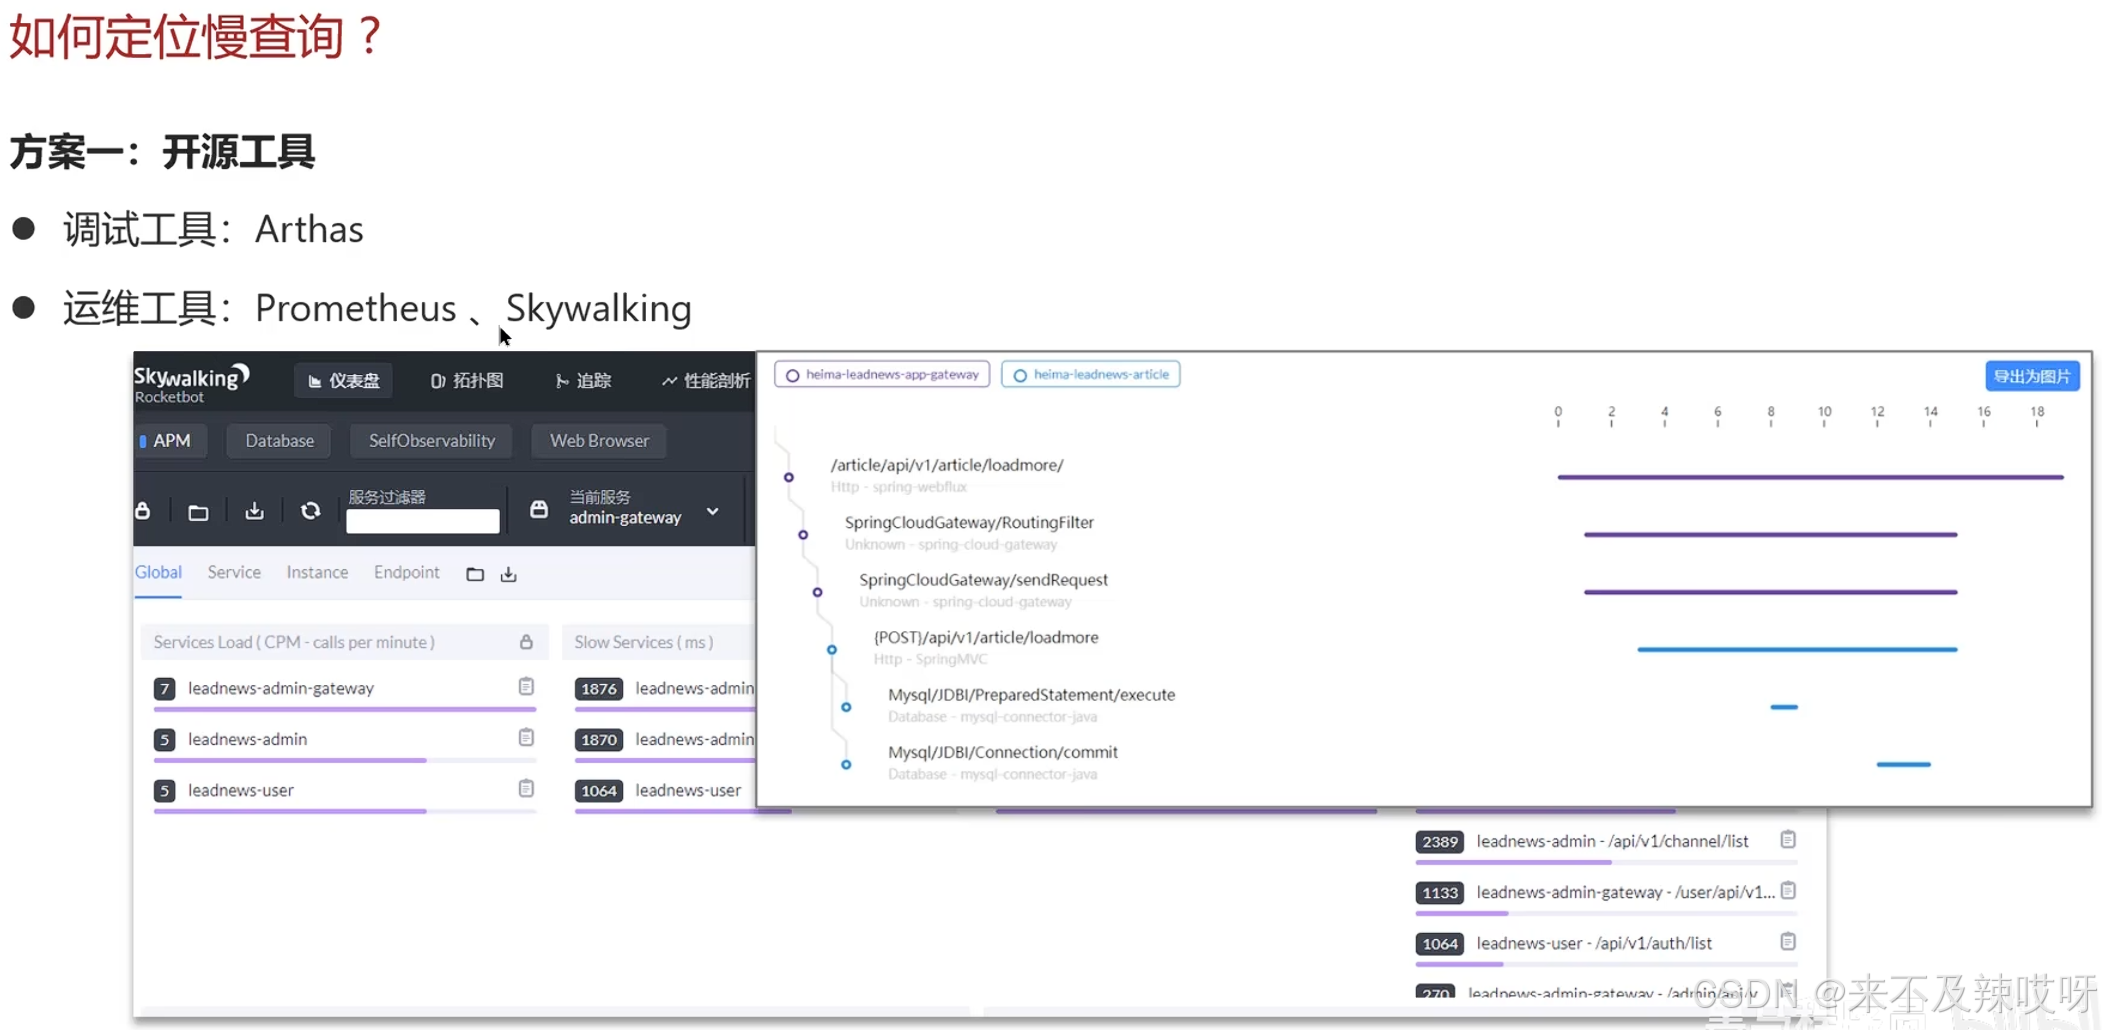This screenshot has width=2102, height=1030.
Task: Select /article/api/v1/article/loadmore/ span
Action: point(946,465)
